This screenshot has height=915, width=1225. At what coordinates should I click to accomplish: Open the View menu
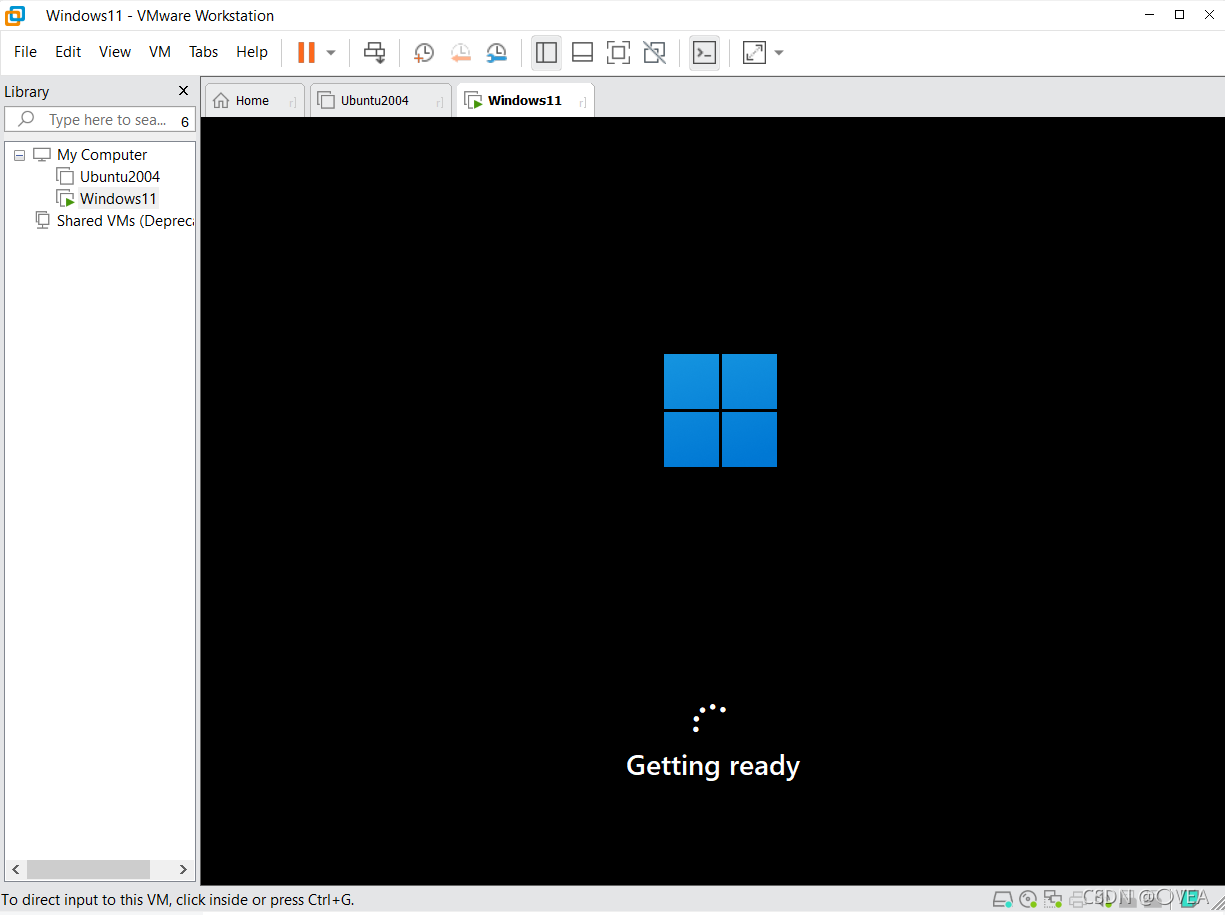coord(115,52)
